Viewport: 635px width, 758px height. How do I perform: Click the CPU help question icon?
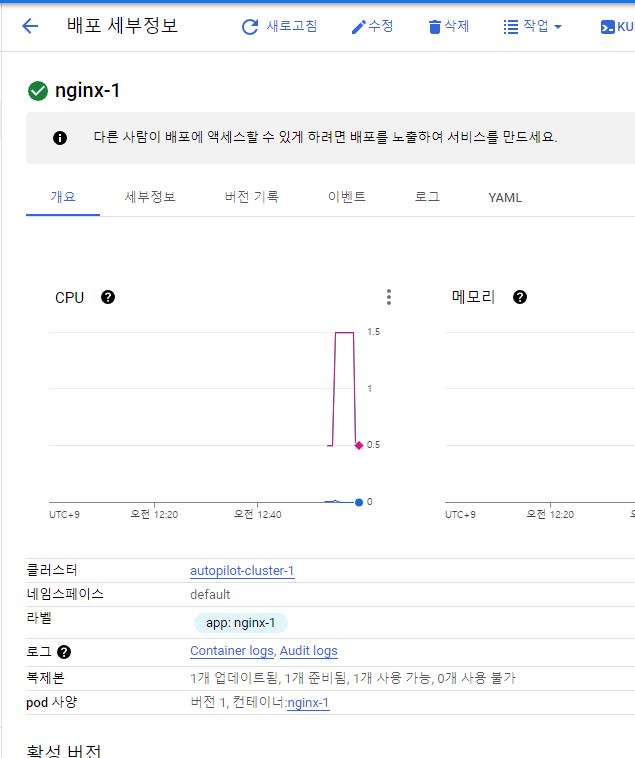[x=108, y=297]
